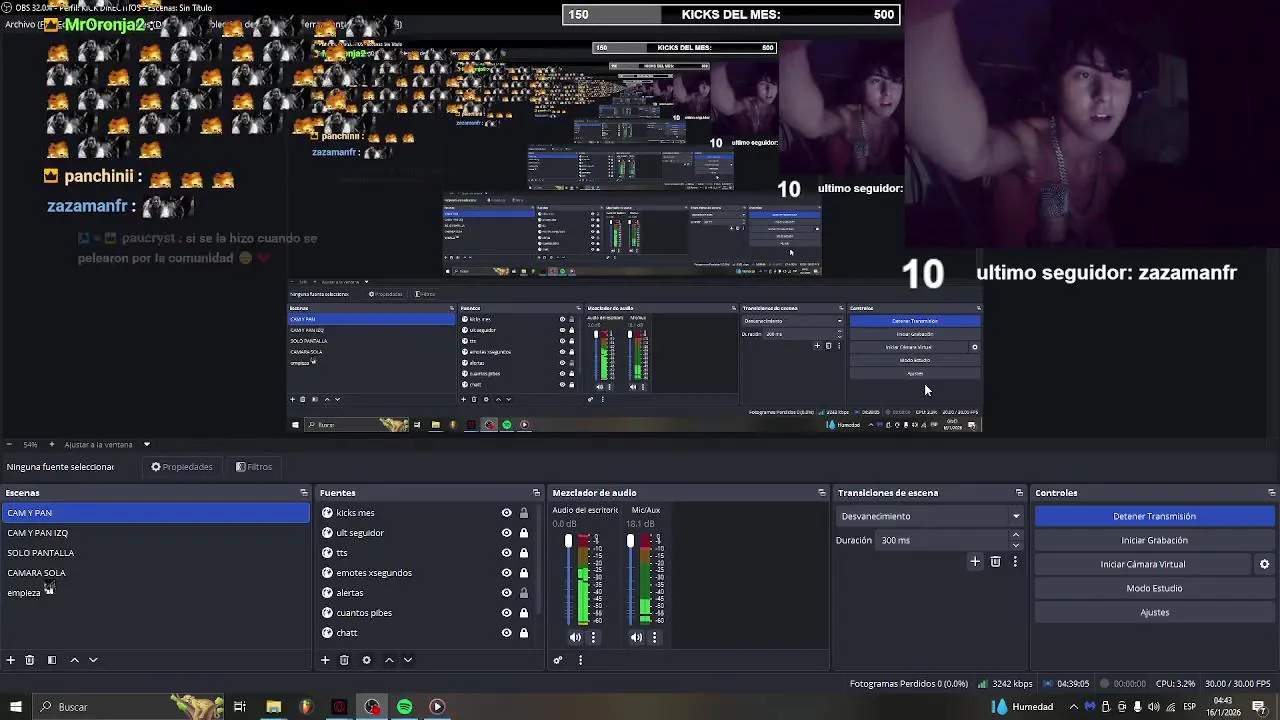
Task: Enable Modo Estudio
Action: tap(1154, 588)
